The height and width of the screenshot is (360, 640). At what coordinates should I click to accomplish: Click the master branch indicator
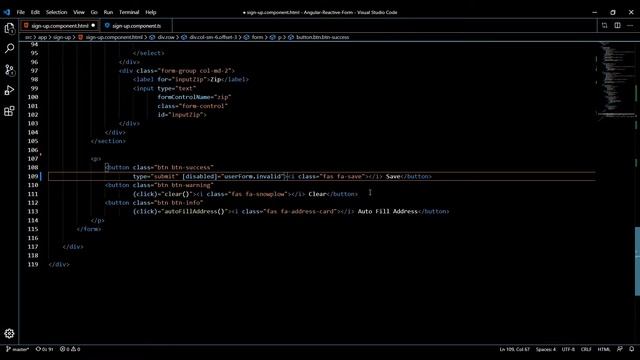pyautogui.click(x=18, y=349)
